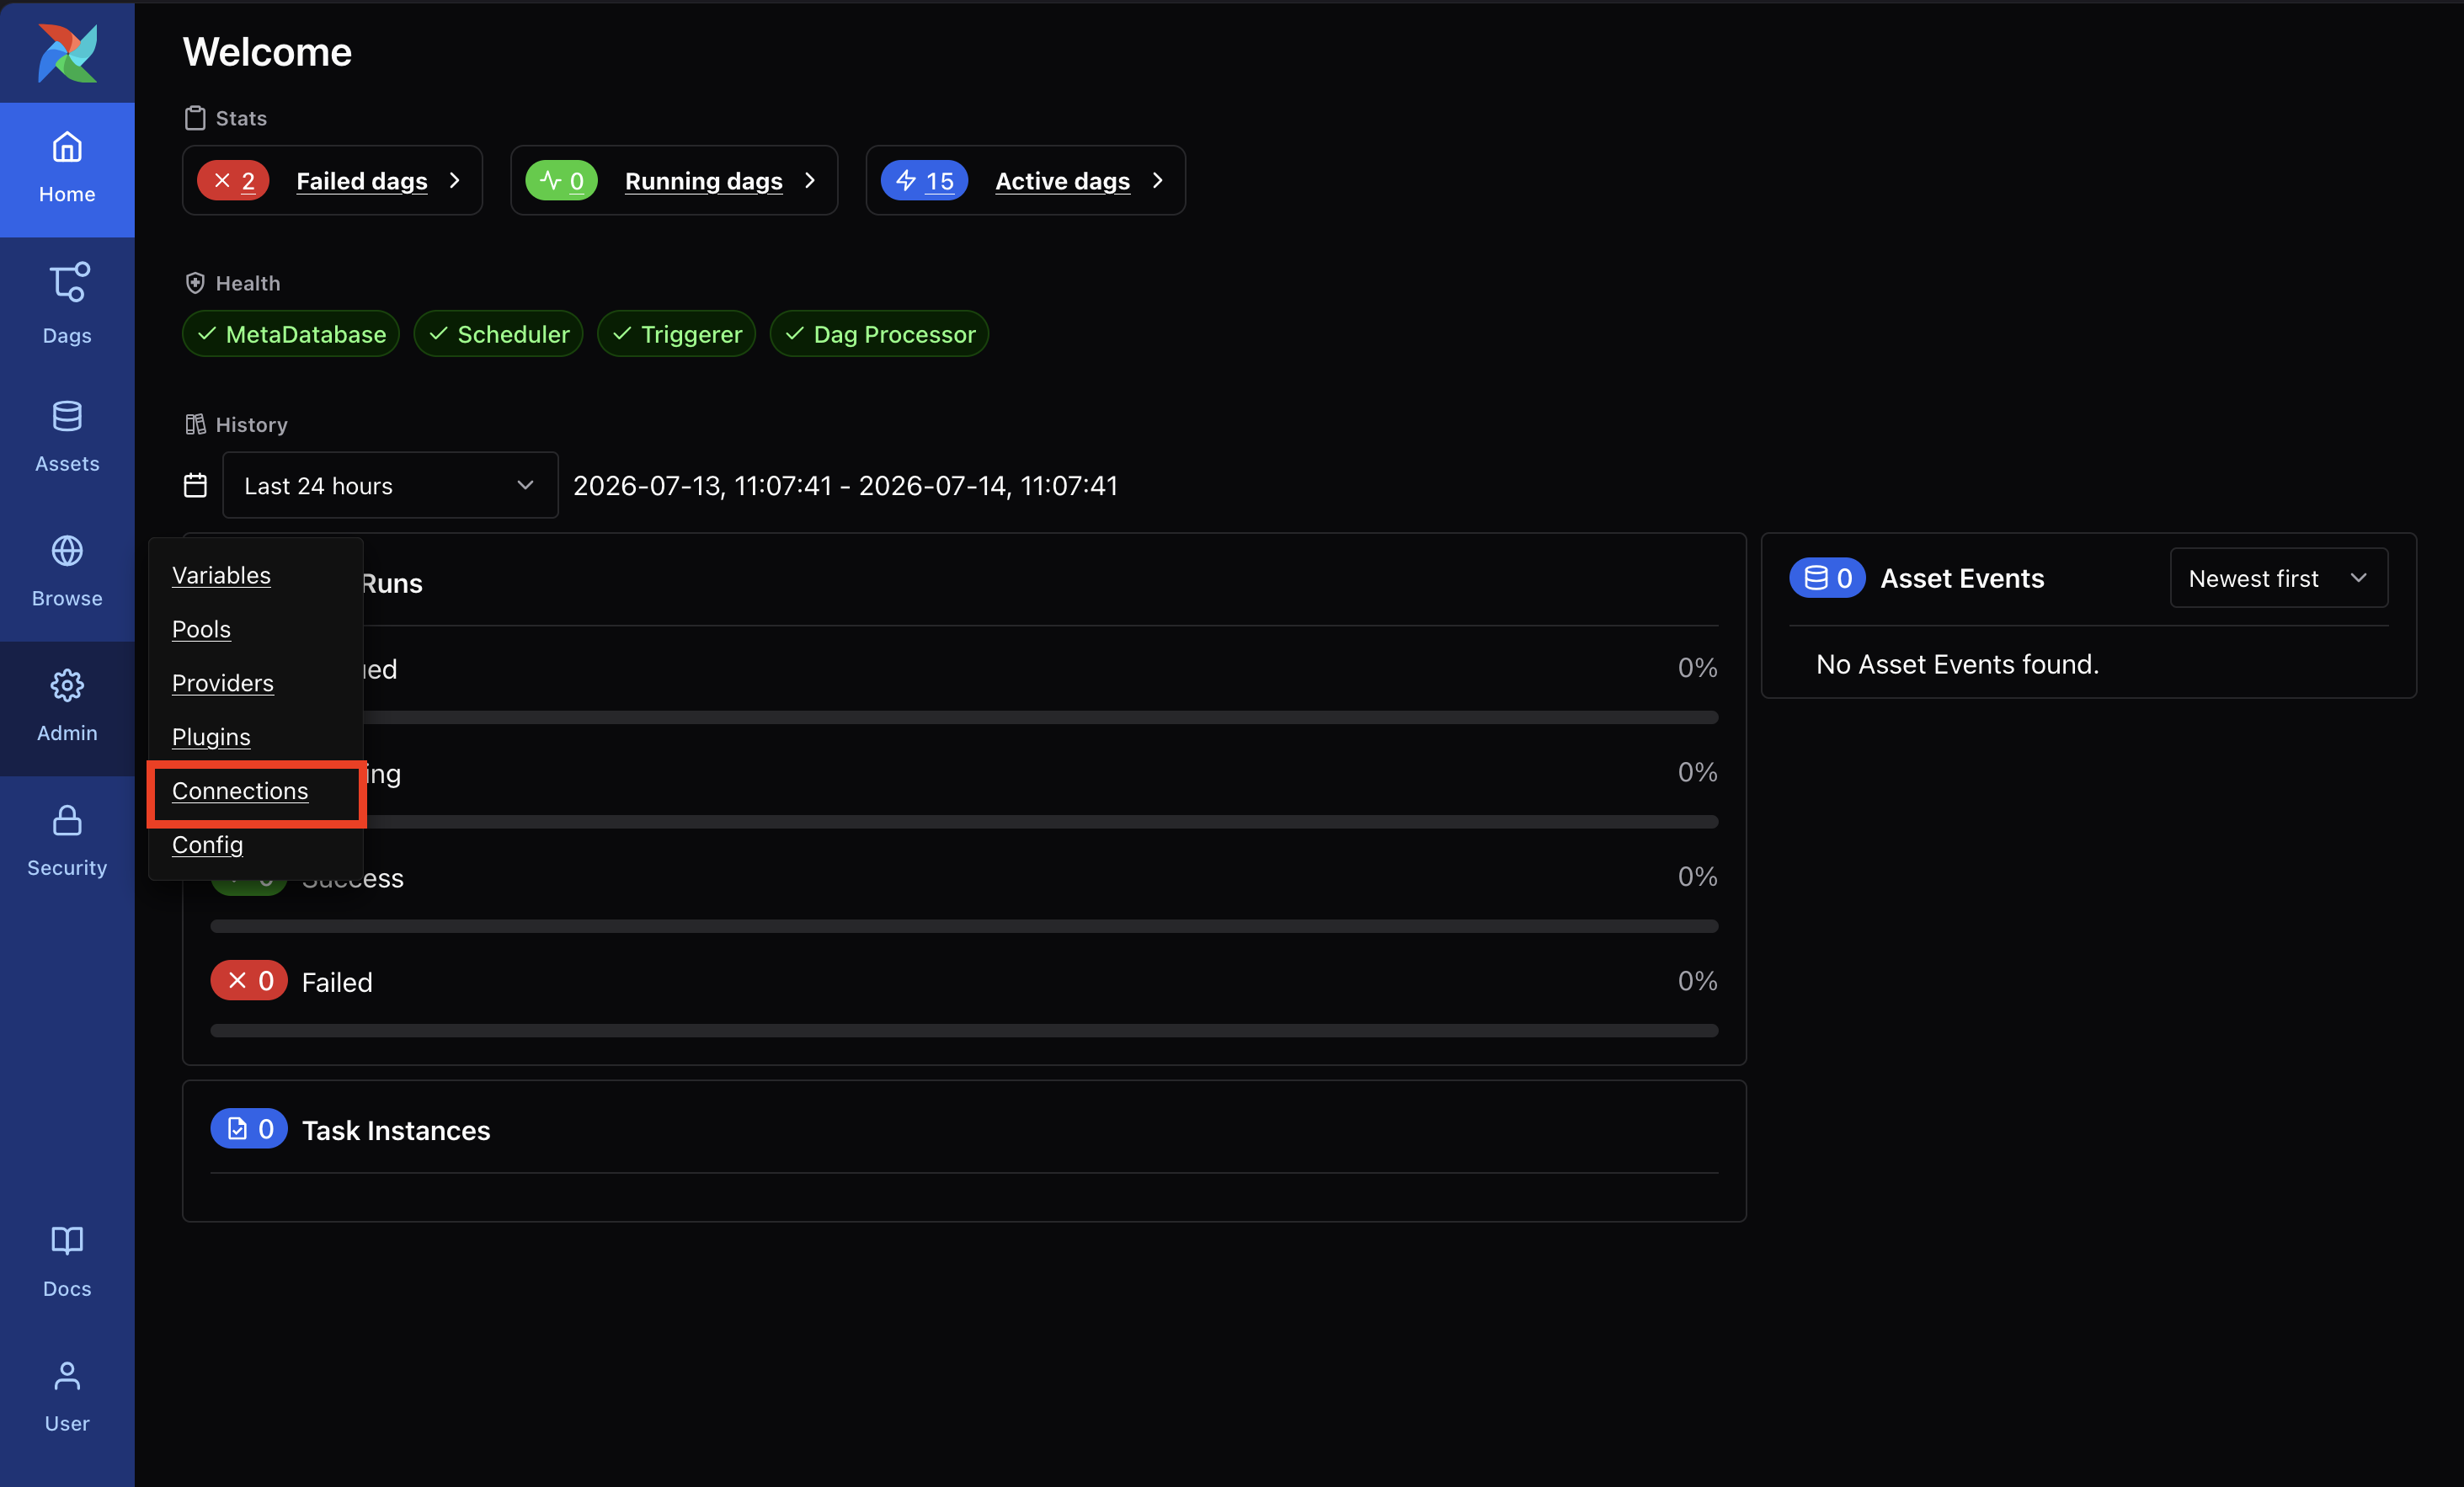
Task: Click the green running dags count badge
Action: (x=561, y=181)
